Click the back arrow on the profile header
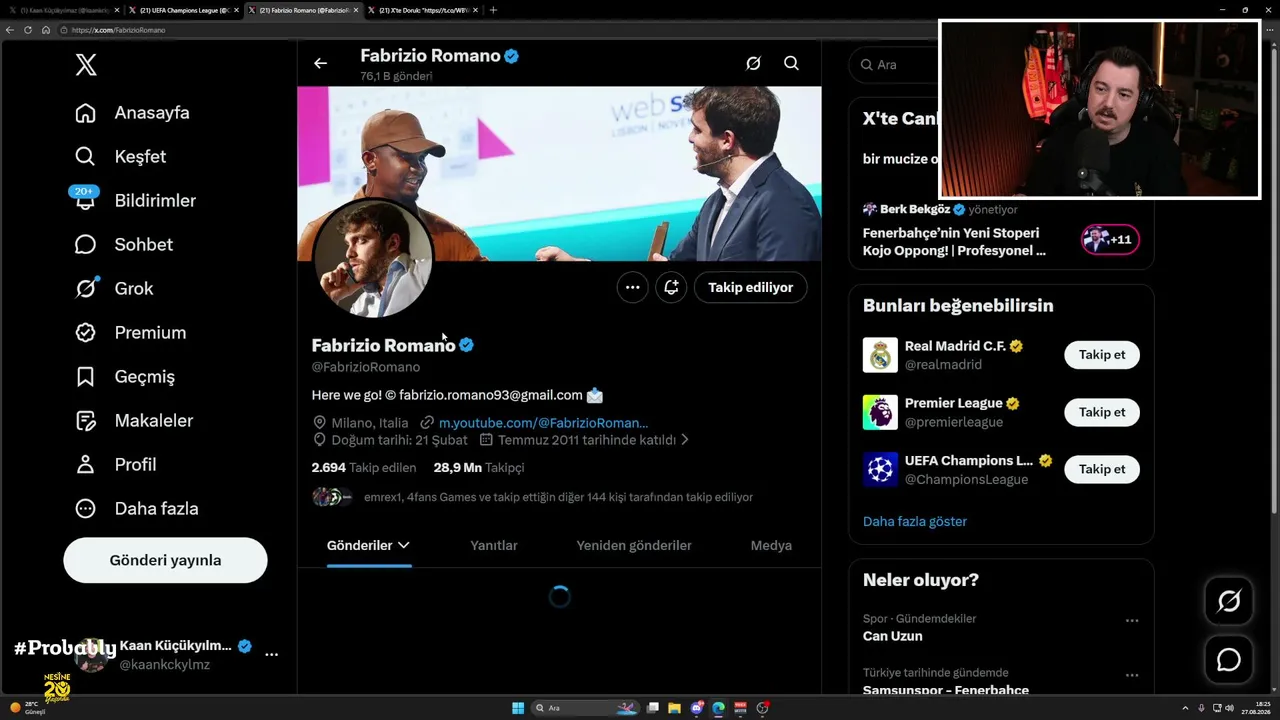The height and width of the screenshot is (720, 1280). (320, 63)
